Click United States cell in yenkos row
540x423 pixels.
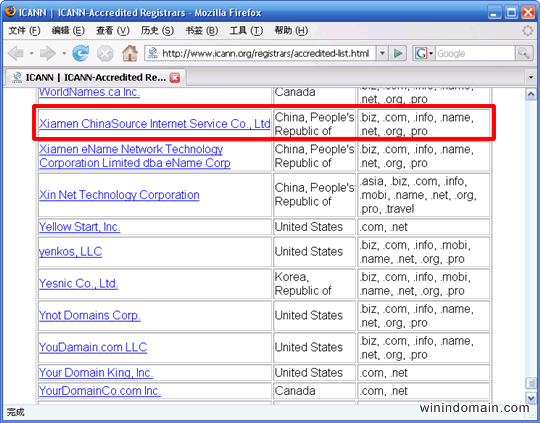[x=314, y=252]
